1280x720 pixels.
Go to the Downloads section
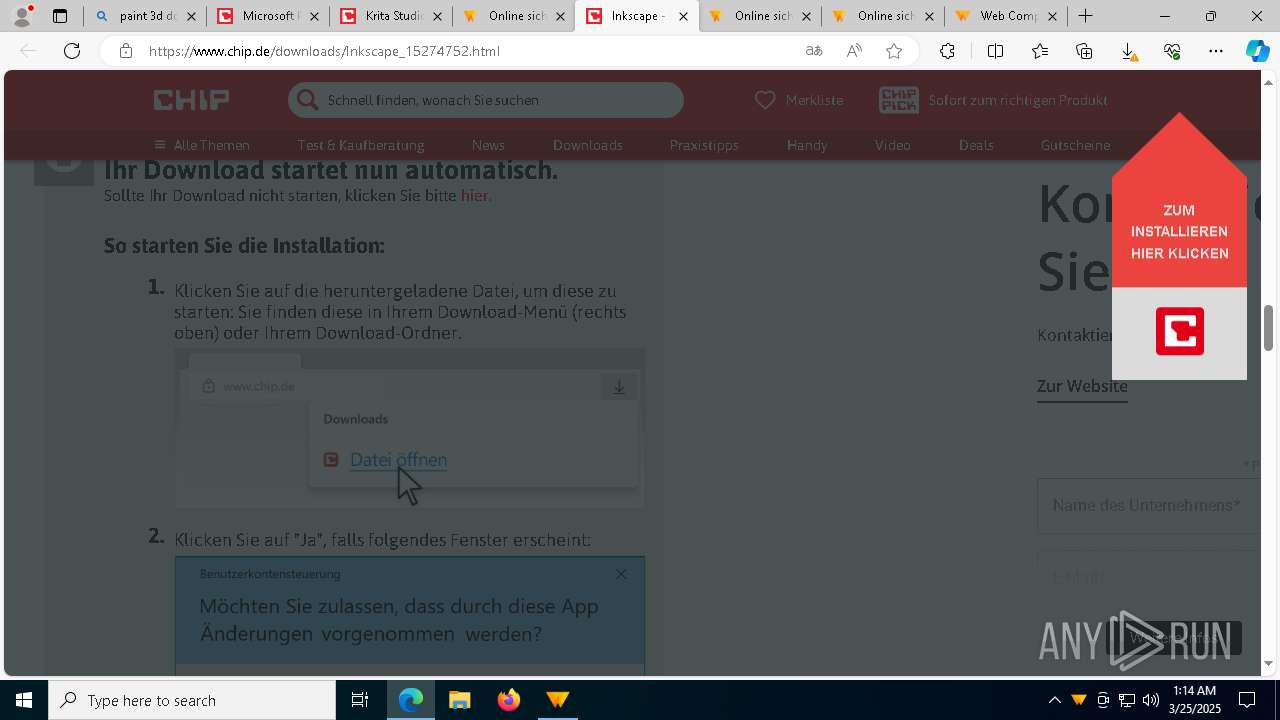588,145
